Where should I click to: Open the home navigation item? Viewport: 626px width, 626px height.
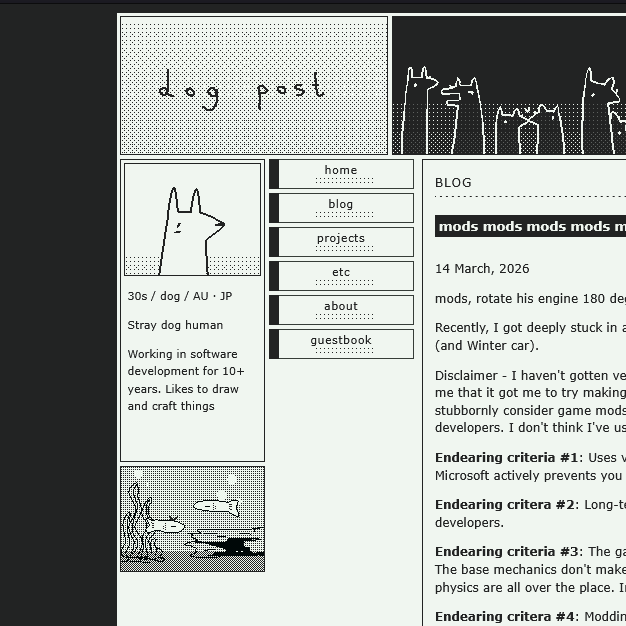click(x=341, y=173)
